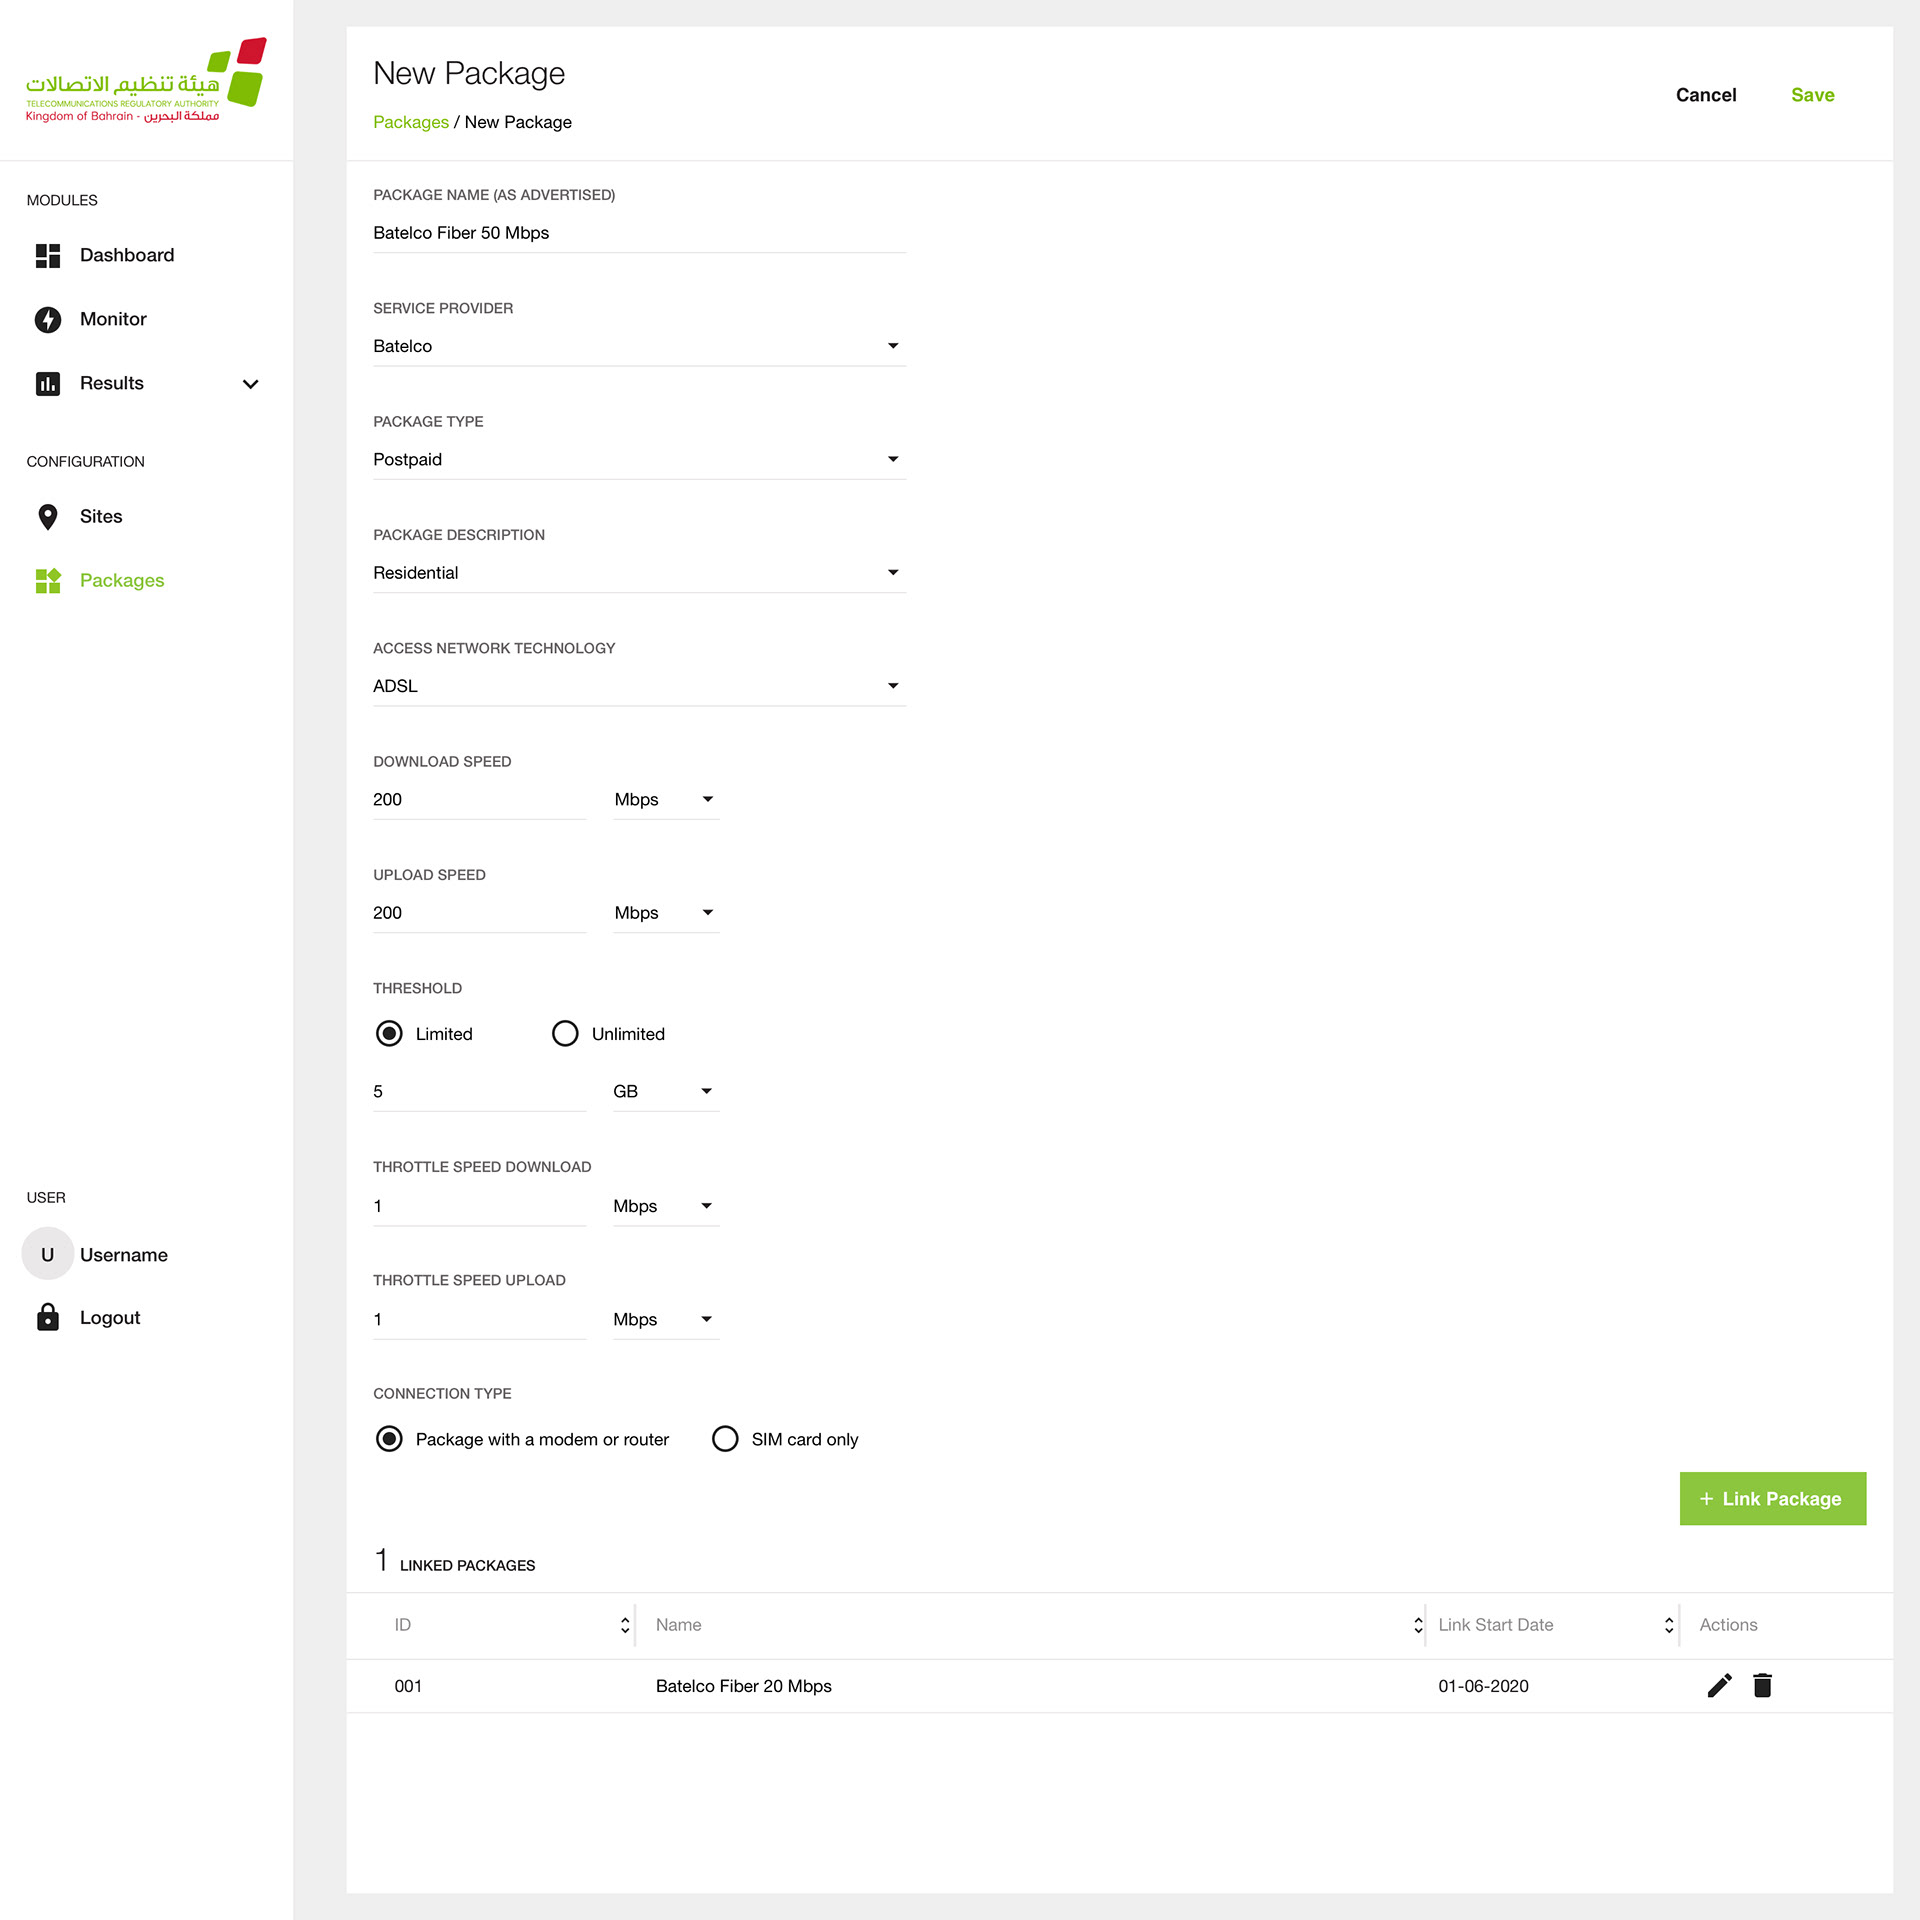1920x1920 pixels.
Task: Delete linked package 001 with trash icon
Action: pyautogui.click(x=1762, y=1685)
